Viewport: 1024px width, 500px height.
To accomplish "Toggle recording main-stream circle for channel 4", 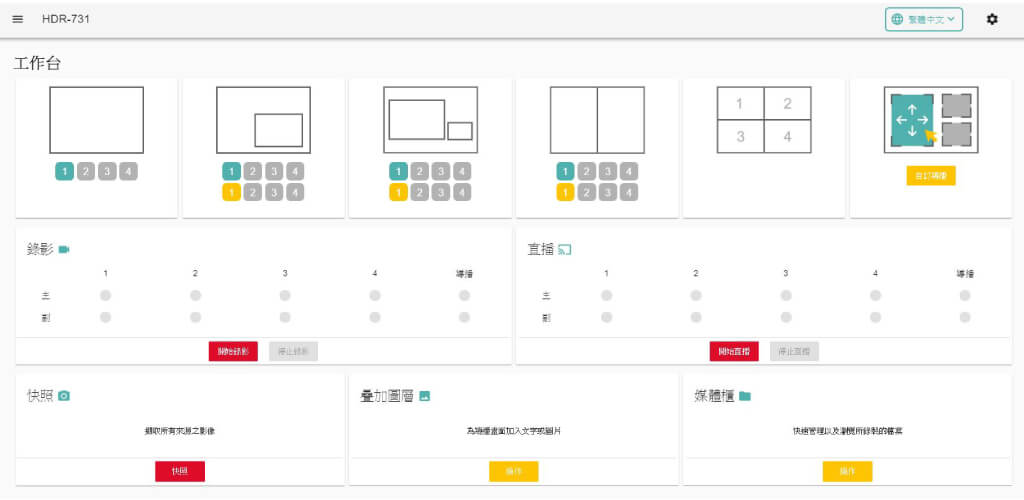I will pyautogui.click(x=375, y=296).
